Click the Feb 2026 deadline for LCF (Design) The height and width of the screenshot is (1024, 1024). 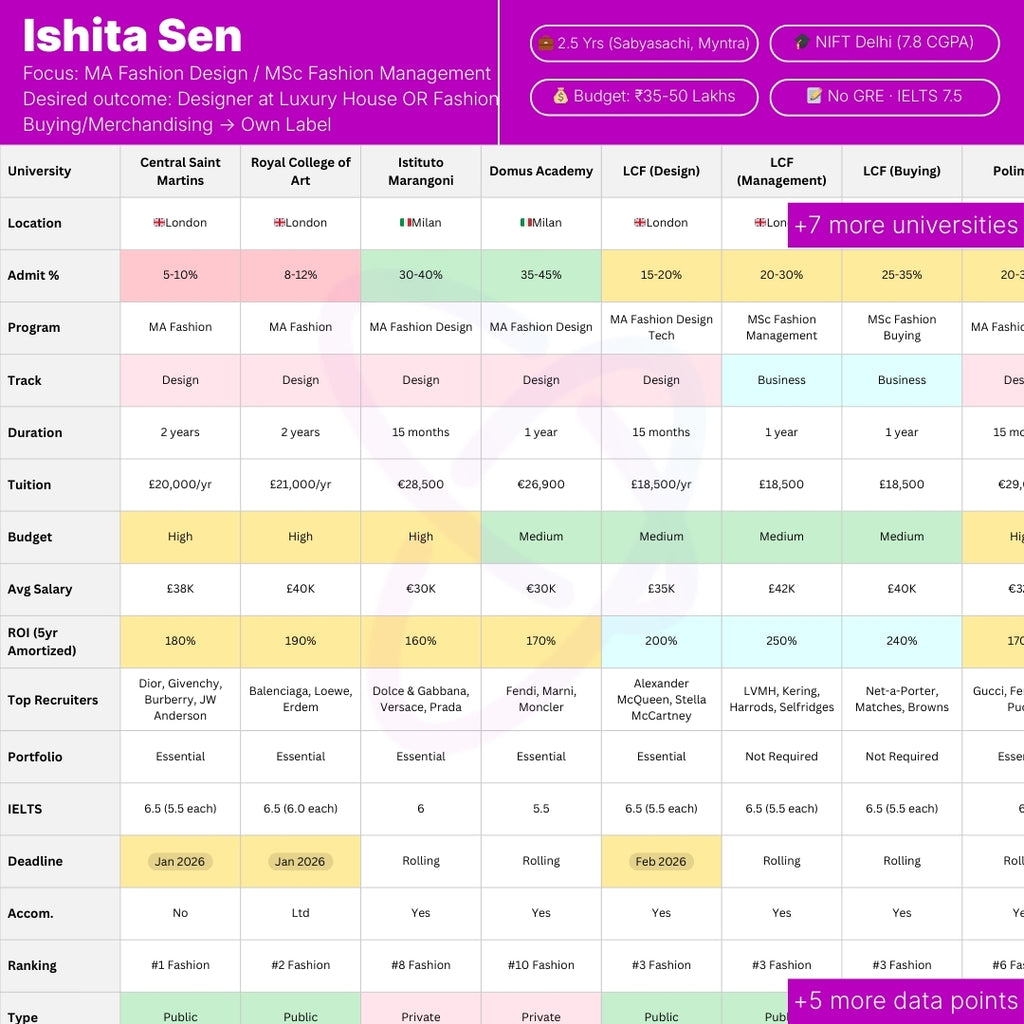click(x=661, y=861)
